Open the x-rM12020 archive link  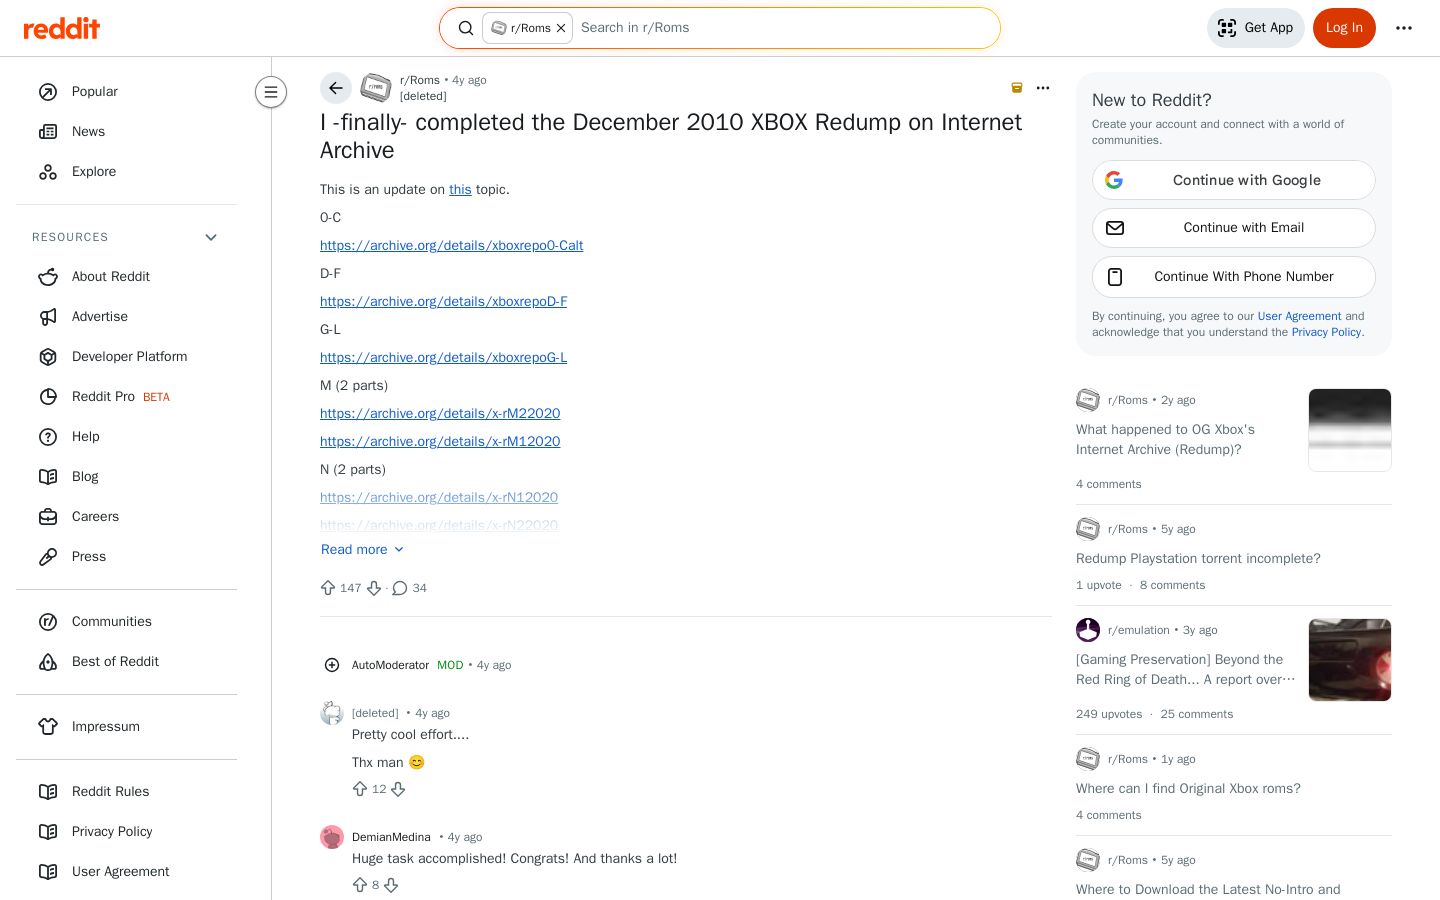coord(440,442)
